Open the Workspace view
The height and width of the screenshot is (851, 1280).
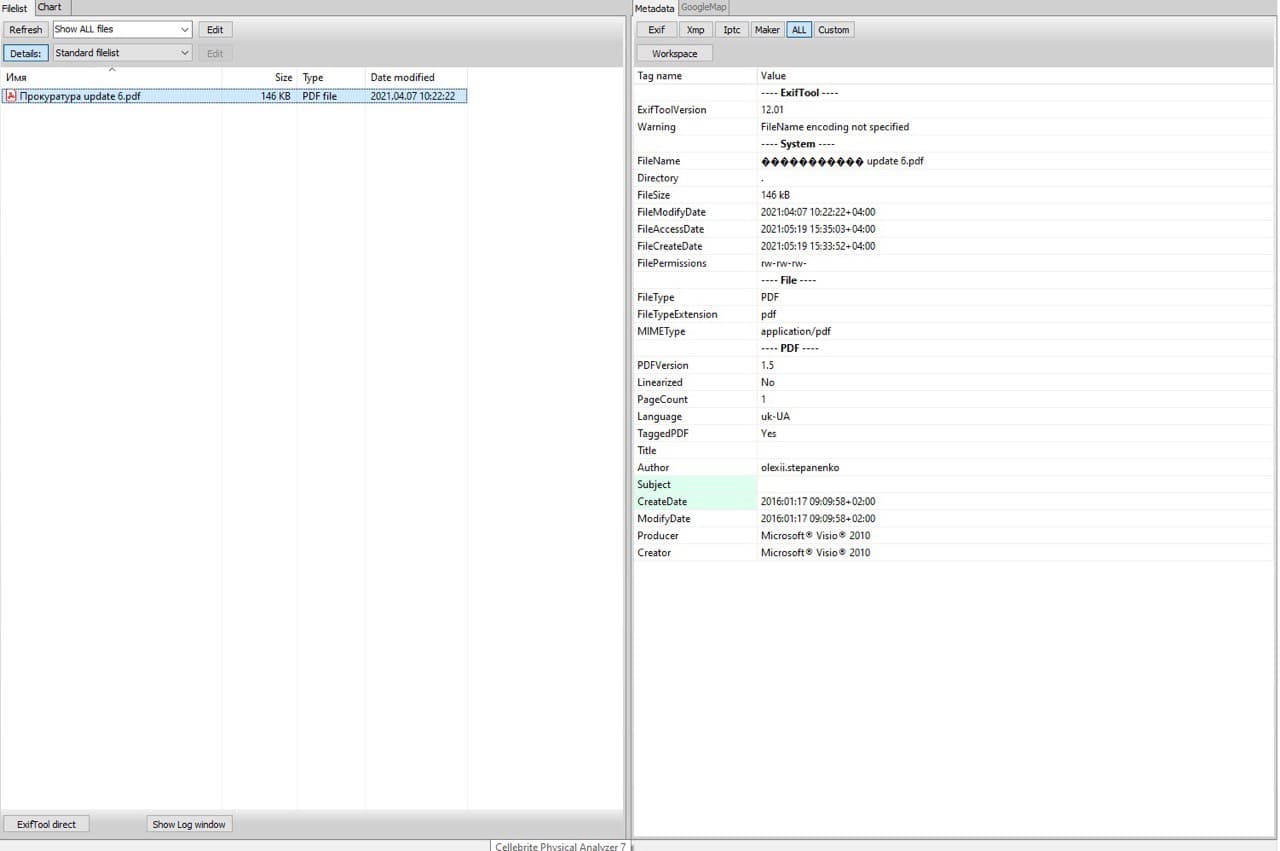click(674, 53)
